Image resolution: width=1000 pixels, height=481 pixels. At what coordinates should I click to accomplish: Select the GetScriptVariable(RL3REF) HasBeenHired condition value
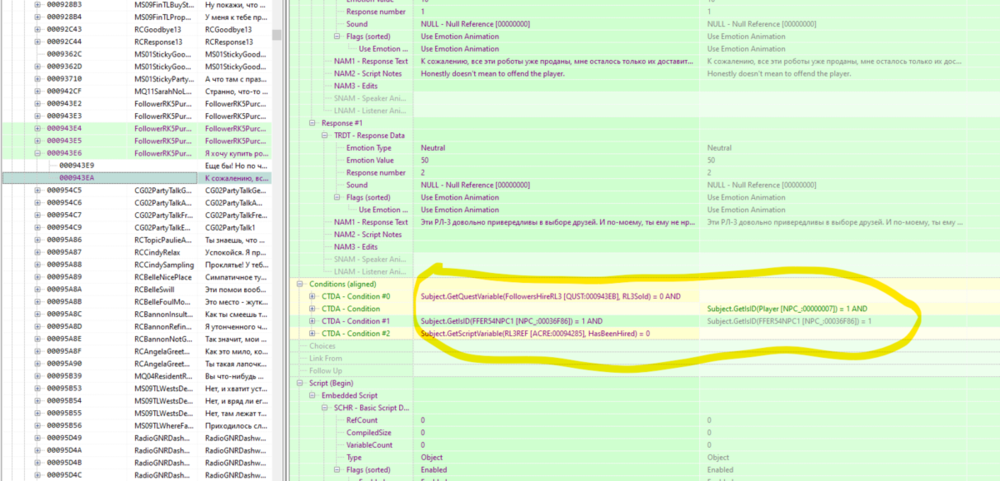[535, 334]
